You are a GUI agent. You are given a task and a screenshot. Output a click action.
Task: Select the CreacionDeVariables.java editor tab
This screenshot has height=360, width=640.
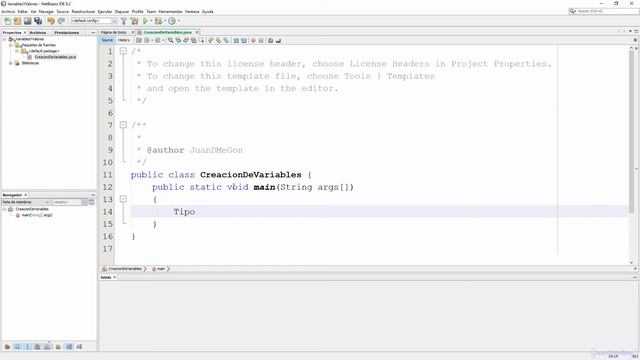pos(167,32)
